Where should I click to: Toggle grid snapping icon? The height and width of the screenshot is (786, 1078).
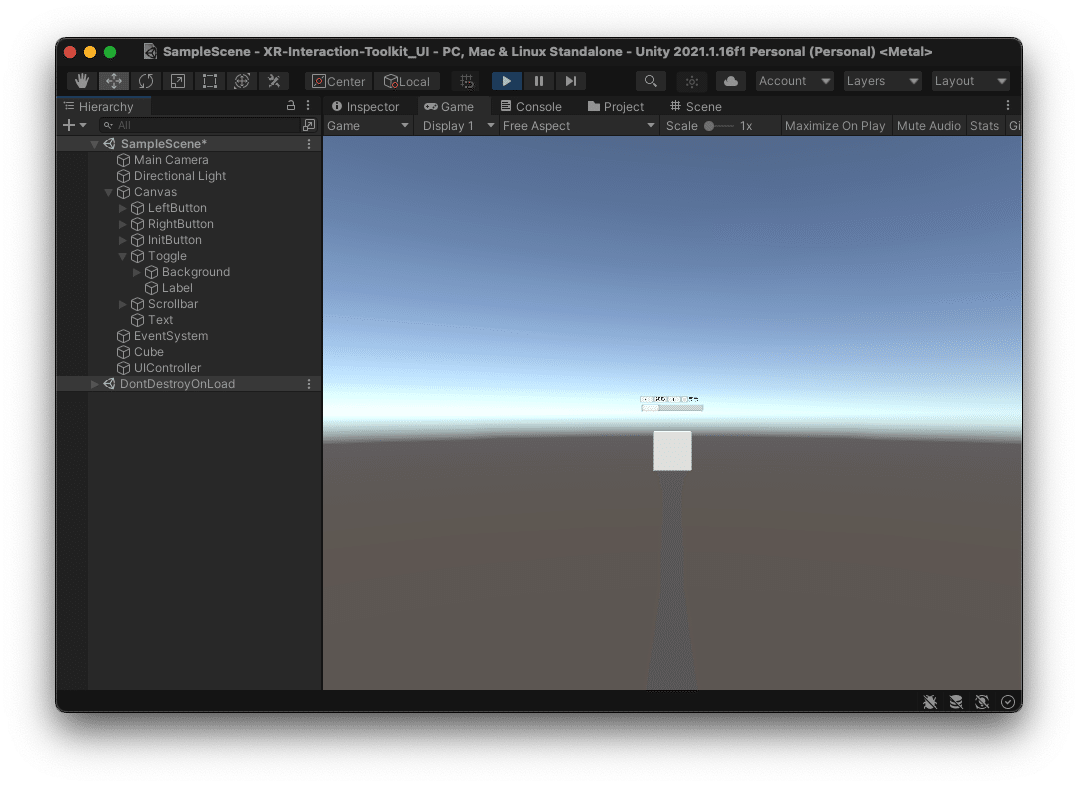[x=467, y=81]
